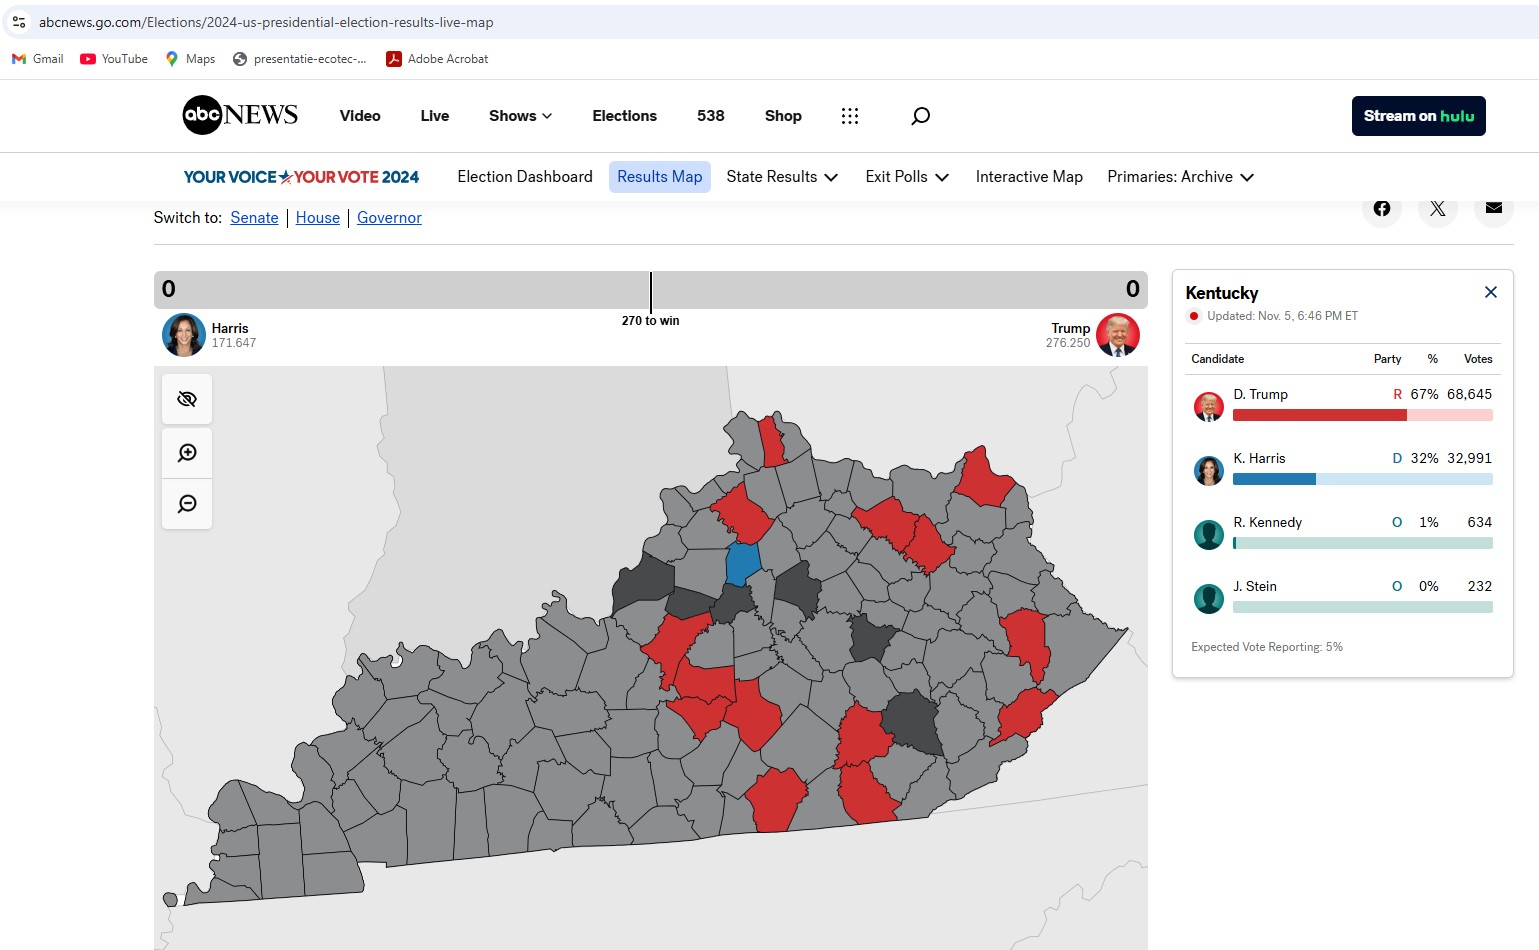1539x950 pixels.
Task: Expand the Shows dropdown
Action: [520, 116]
